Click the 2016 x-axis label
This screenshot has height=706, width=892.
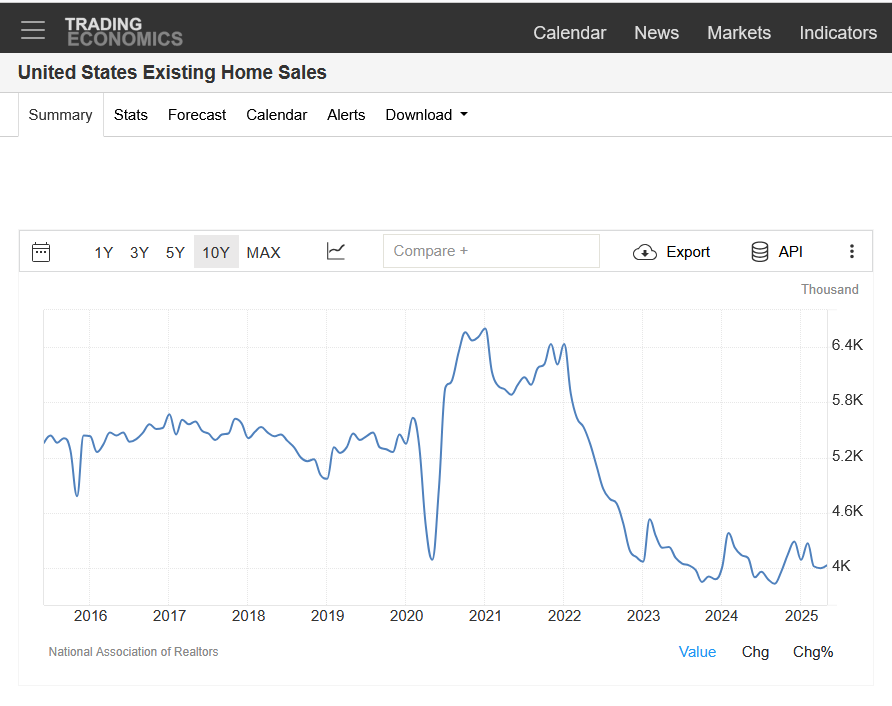pos(90,616)
